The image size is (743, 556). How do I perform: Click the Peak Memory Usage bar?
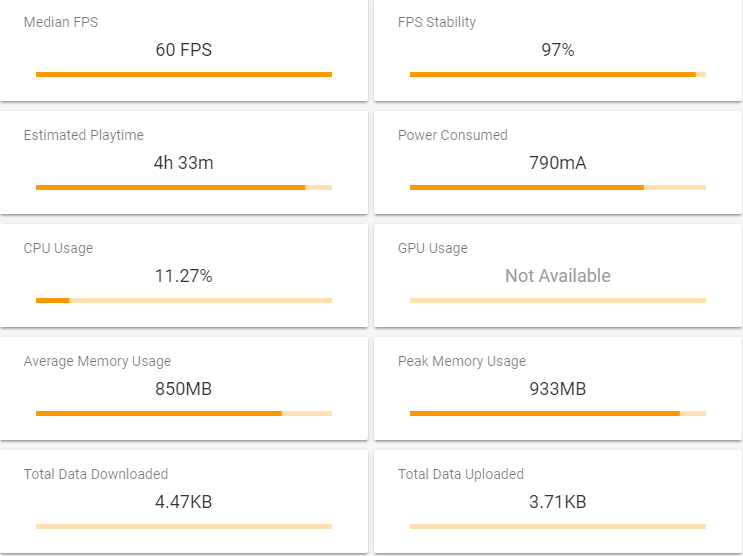point(558,414)
